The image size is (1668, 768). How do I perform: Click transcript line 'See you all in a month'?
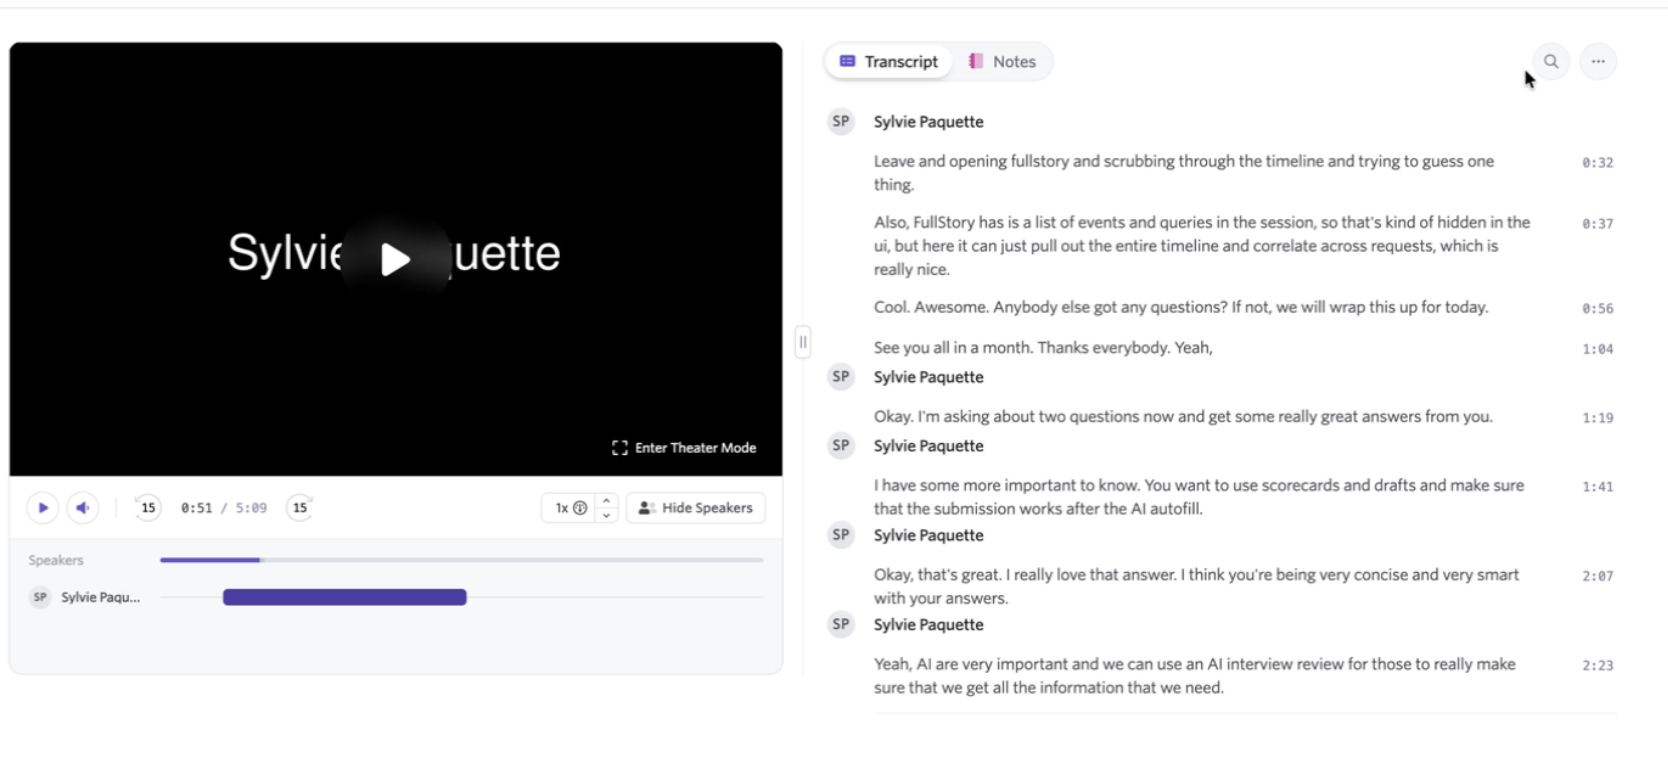click(1043, 348)
